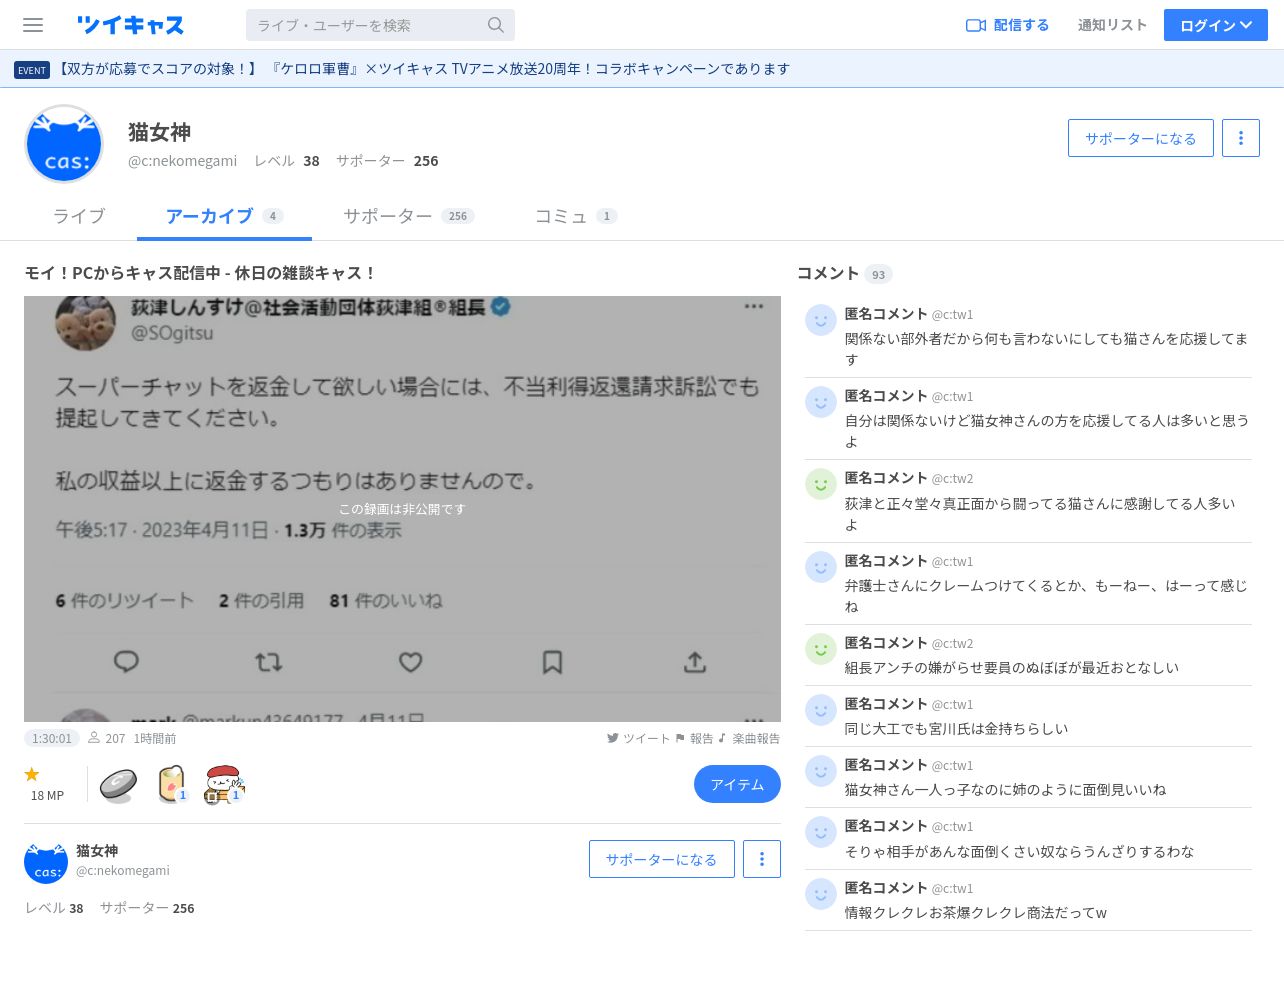
Task: Click the avatar of the 猫女神さん一人っ子 comment
Action: coord(821,771)
